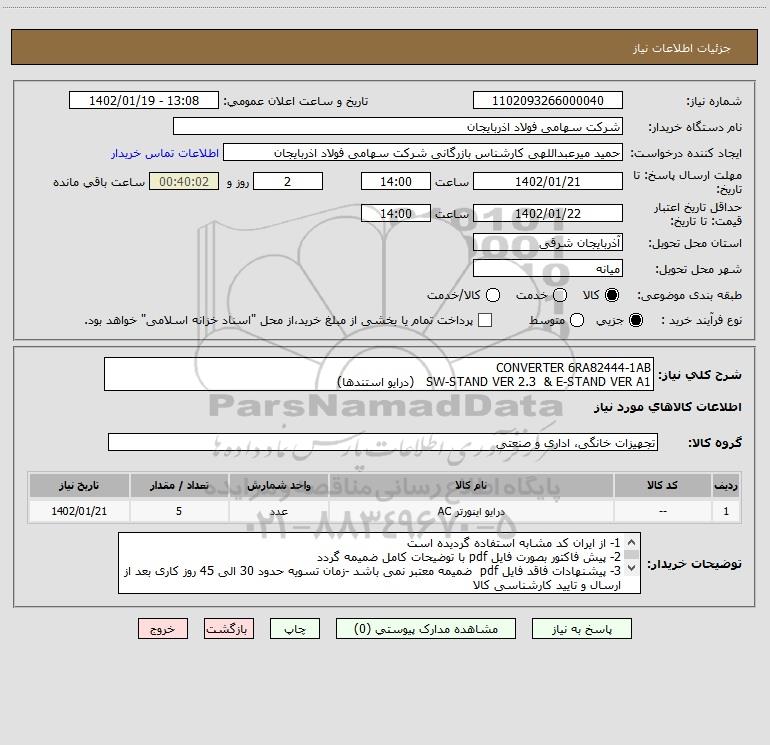Click the نام کالا column header

470,485
